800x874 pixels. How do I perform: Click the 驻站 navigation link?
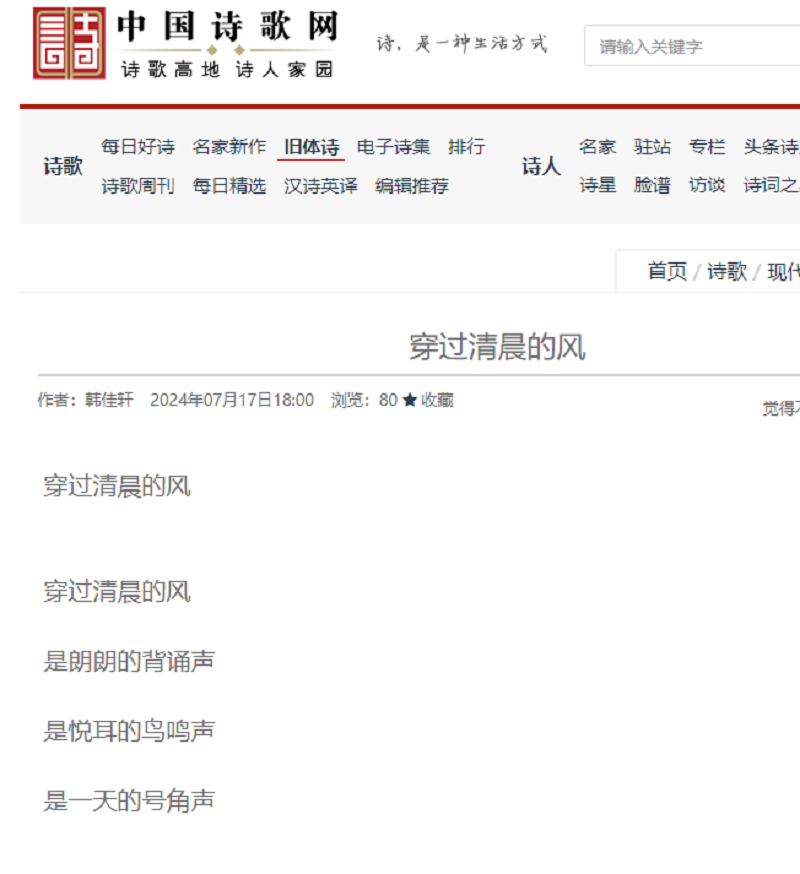tap(652, 147)
